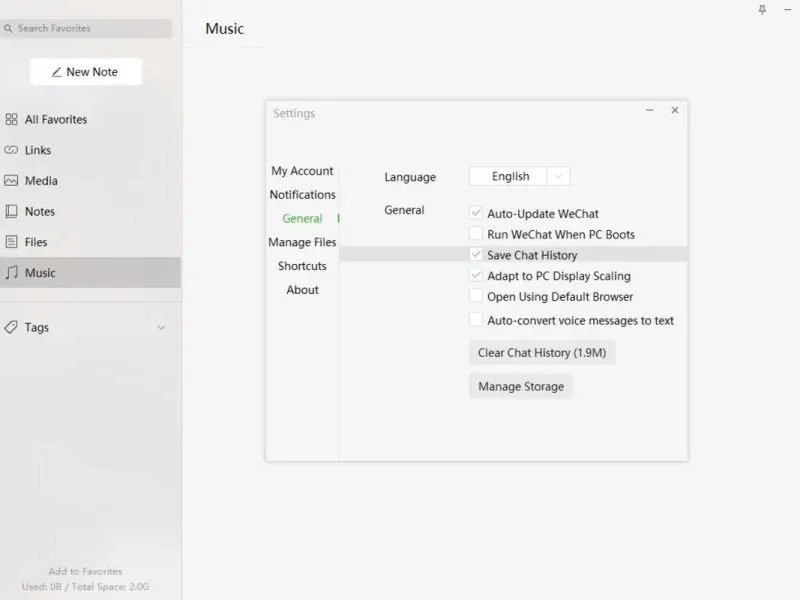Close the Settings dialog

(x=675, y=110)
